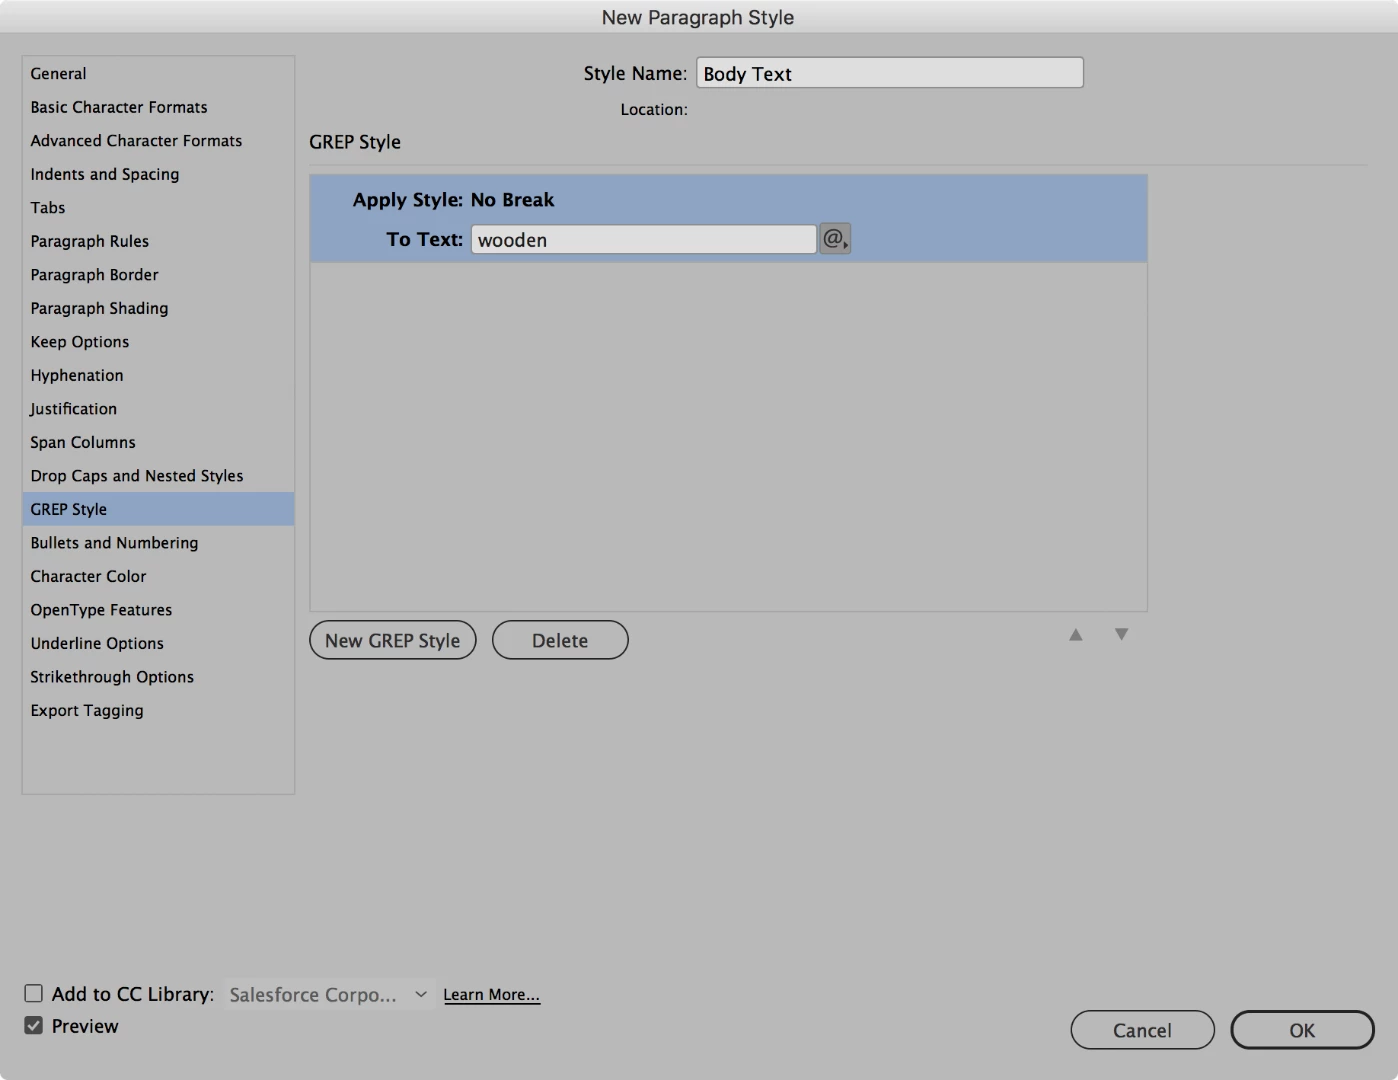Open Character Color section
Screen dimensions: 1398x1080
pos(158,576)
